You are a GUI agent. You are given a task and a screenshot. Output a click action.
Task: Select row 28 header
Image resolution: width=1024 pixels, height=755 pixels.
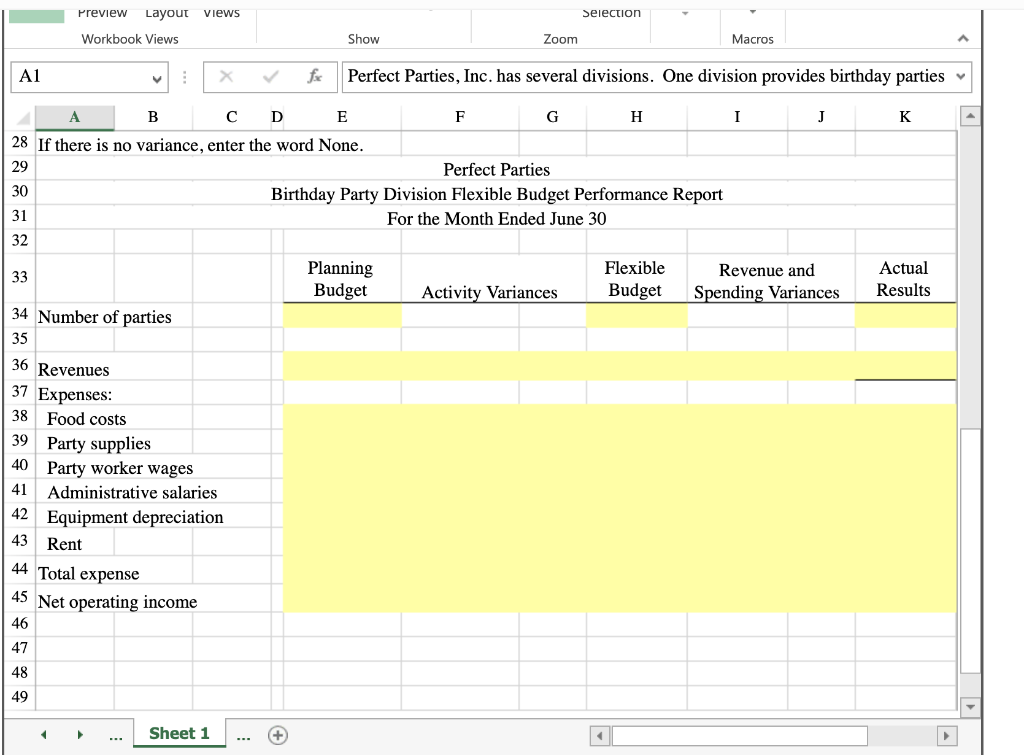[20, 143]
